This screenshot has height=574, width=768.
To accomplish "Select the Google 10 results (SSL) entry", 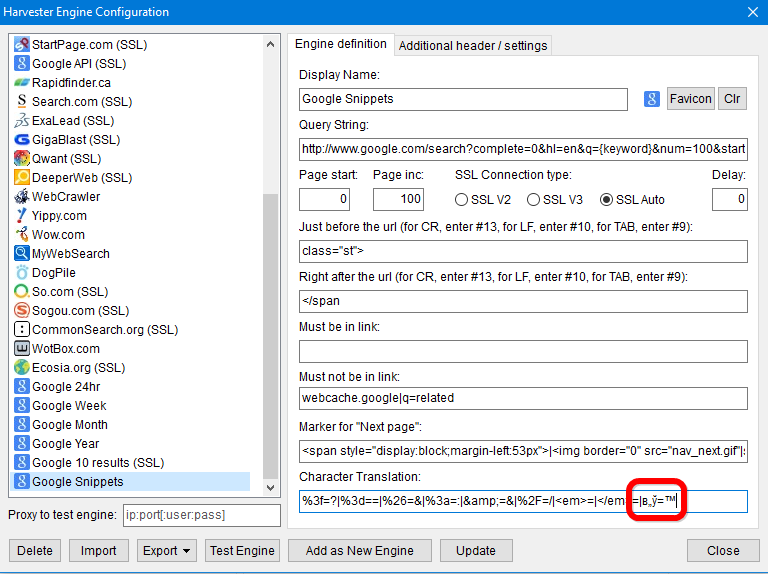I will (x=130, y=463).
